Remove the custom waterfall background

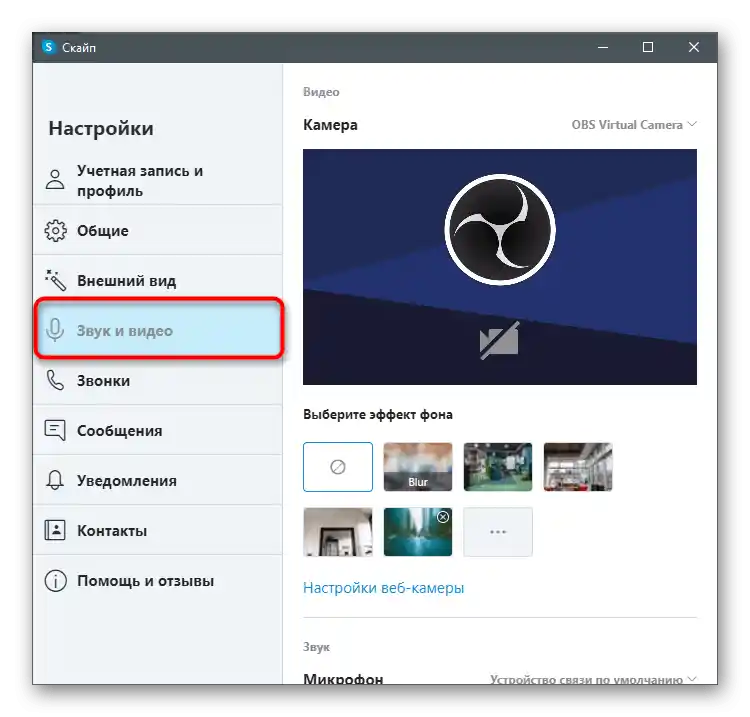[443, 517]
